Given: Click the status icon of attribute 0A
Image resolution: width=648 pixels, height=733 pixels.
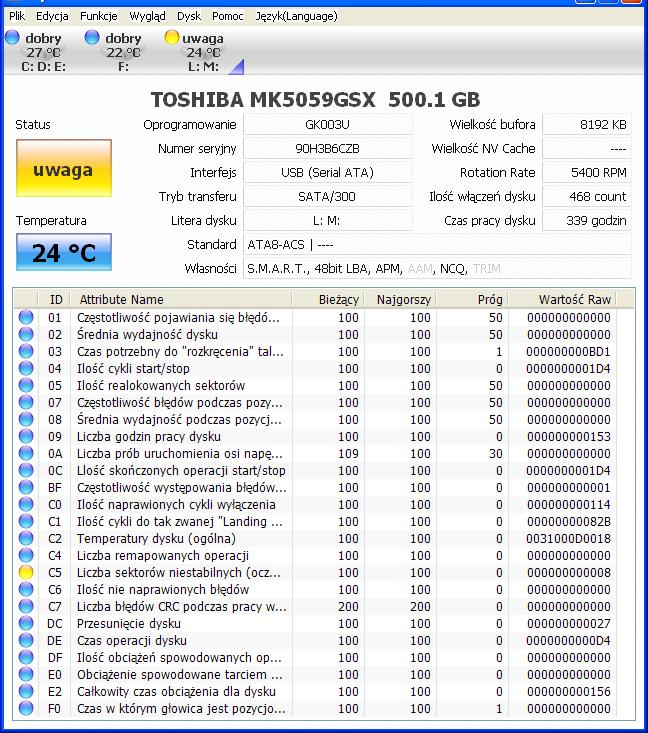Looking at the screenshot, I should [26, 453].
